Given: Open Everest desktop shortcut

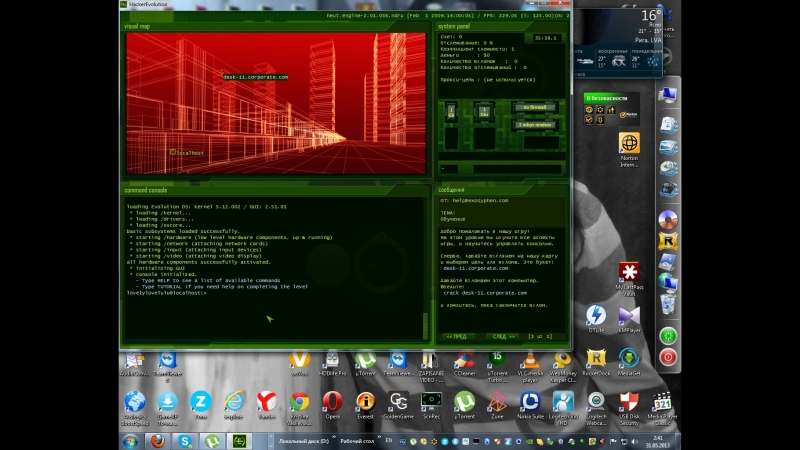Looking at the screenshot, I should coord(365,402).
